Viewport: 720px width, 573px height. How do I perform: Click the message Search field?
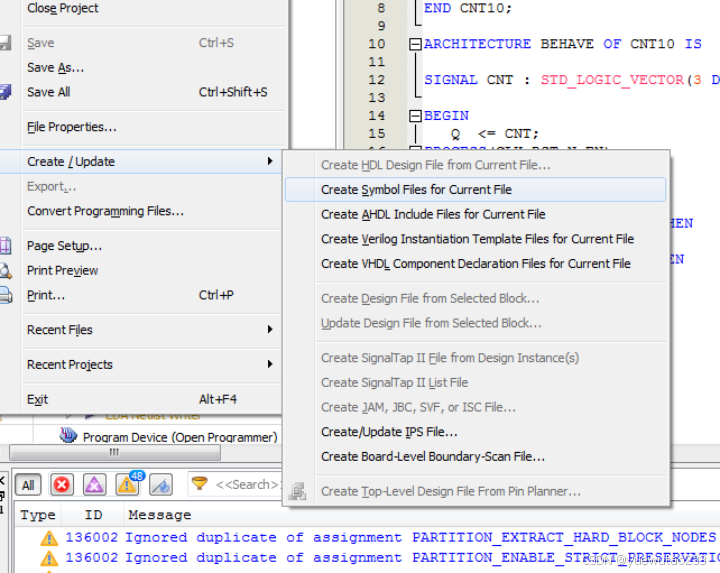coord(247,484)
